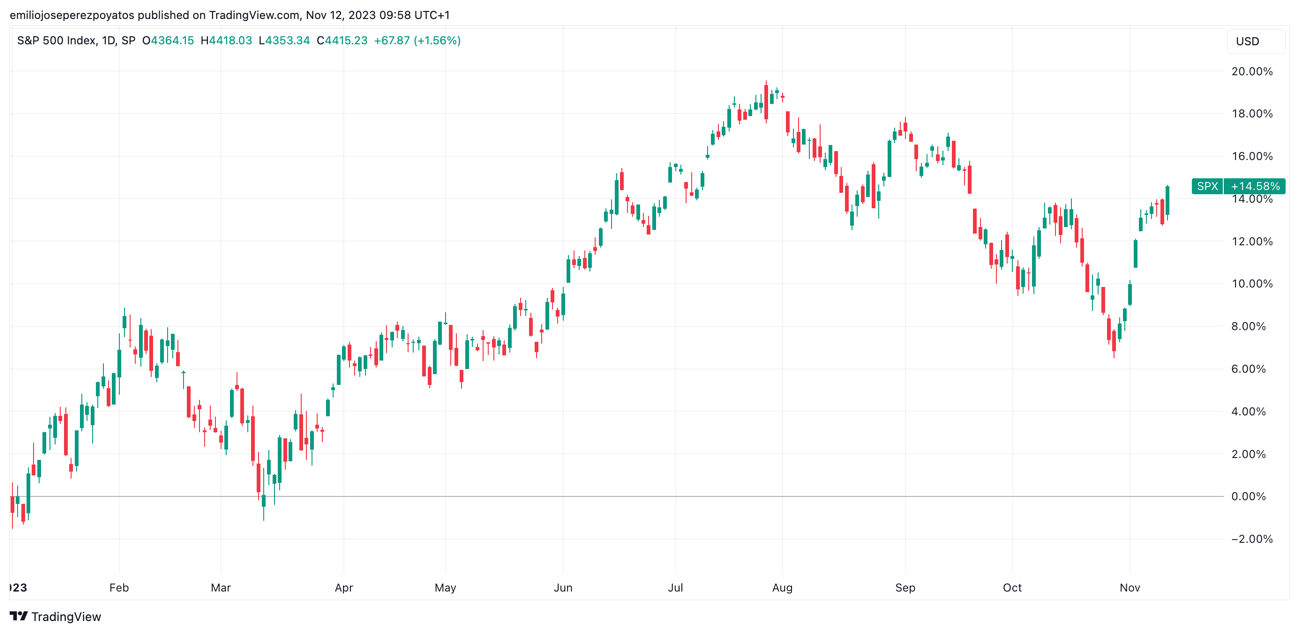Select the Nov marker on the time axis
Screen dimensions: 1299x633
point(1129,588)
